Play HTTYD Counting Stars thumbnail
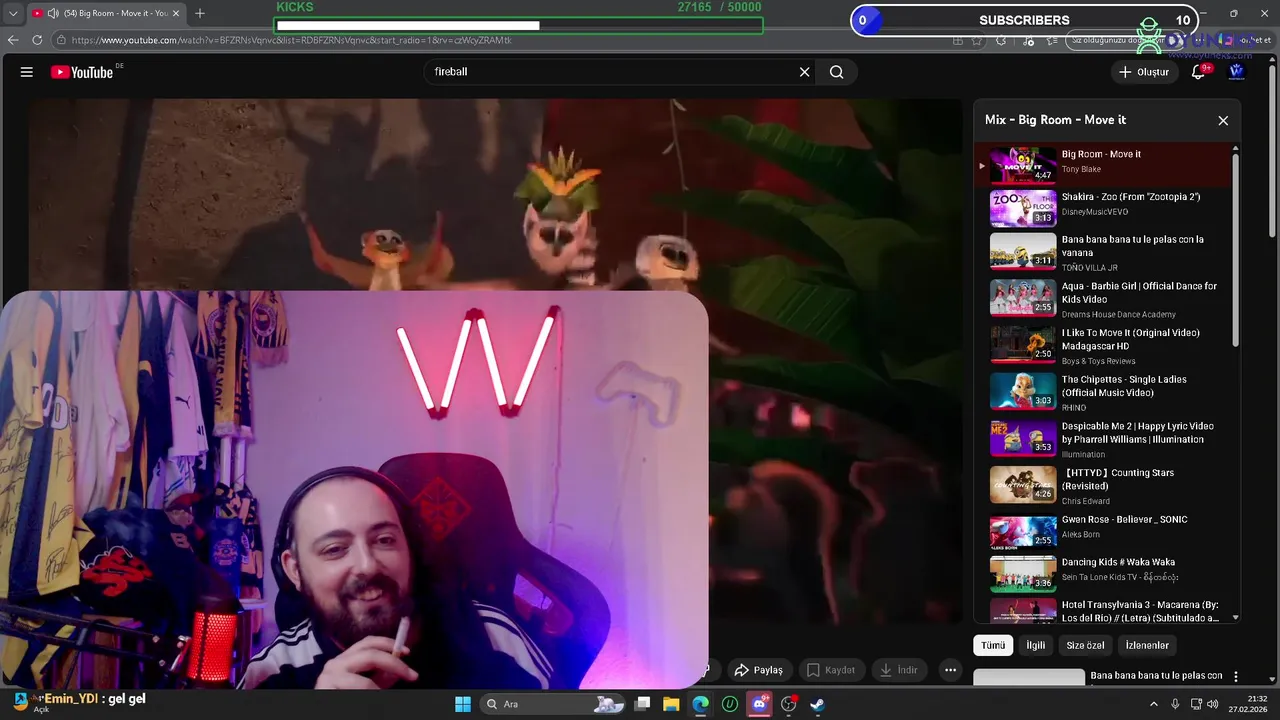 click(1023, 485)
